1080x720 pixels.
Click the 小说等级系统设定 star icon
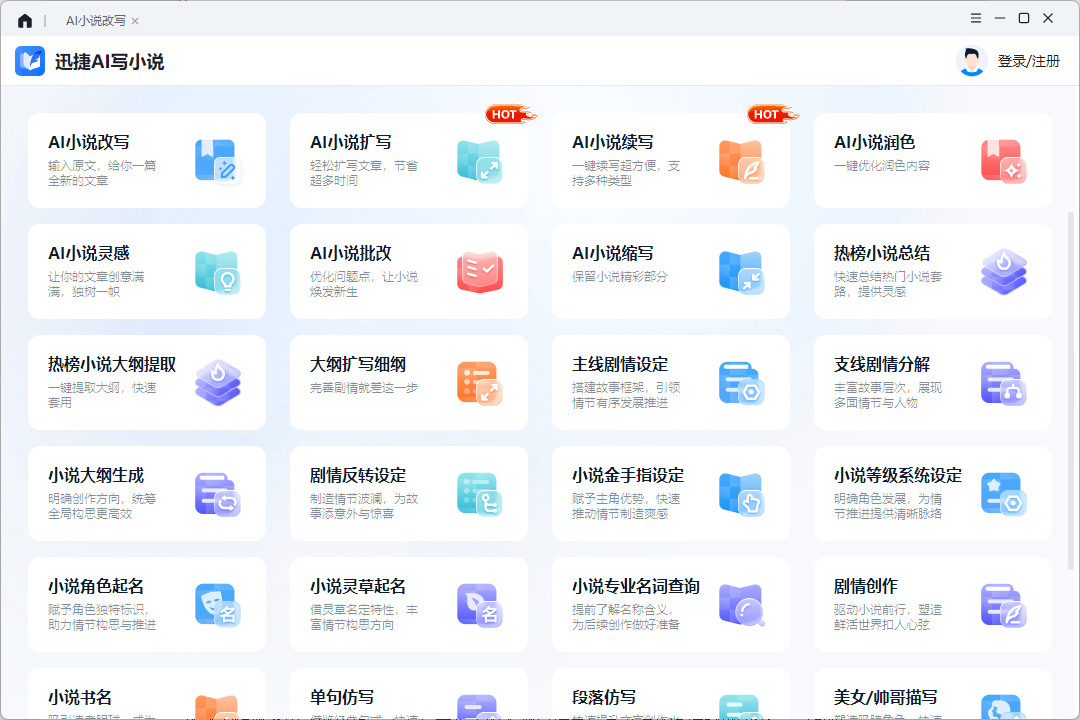click(1004, 494)
